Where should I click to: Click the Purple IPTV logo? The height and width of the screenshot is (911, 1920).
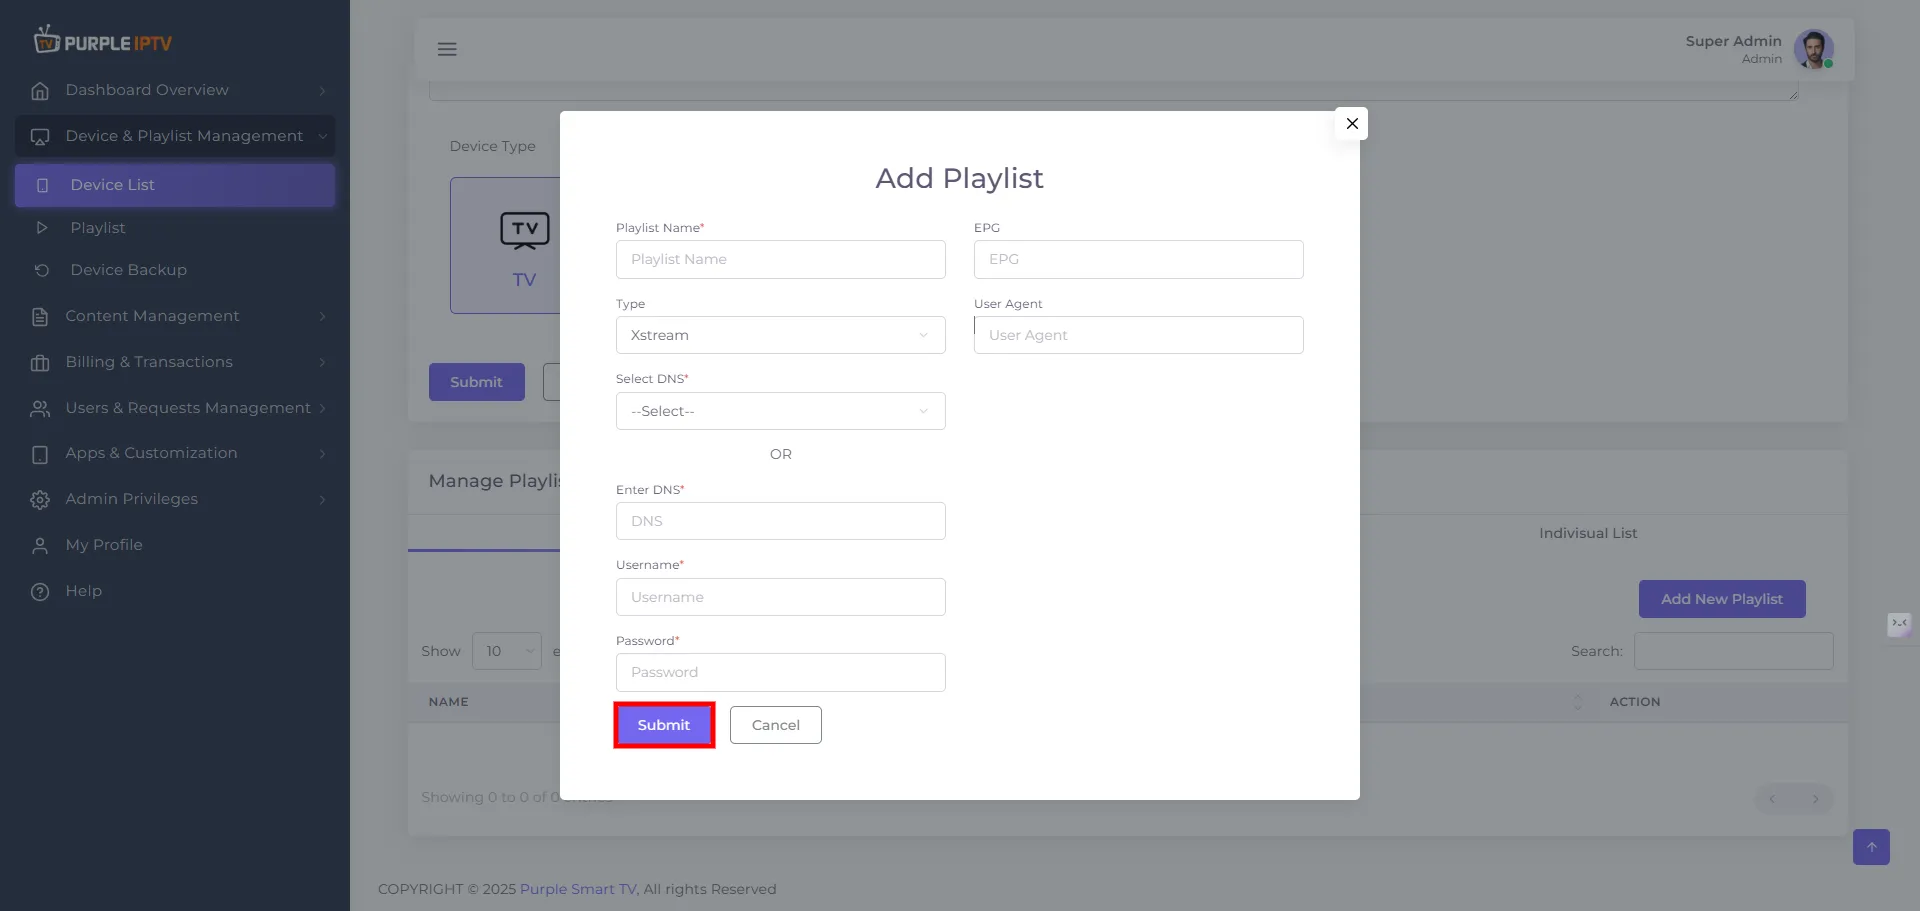click(x=103, y=41)
